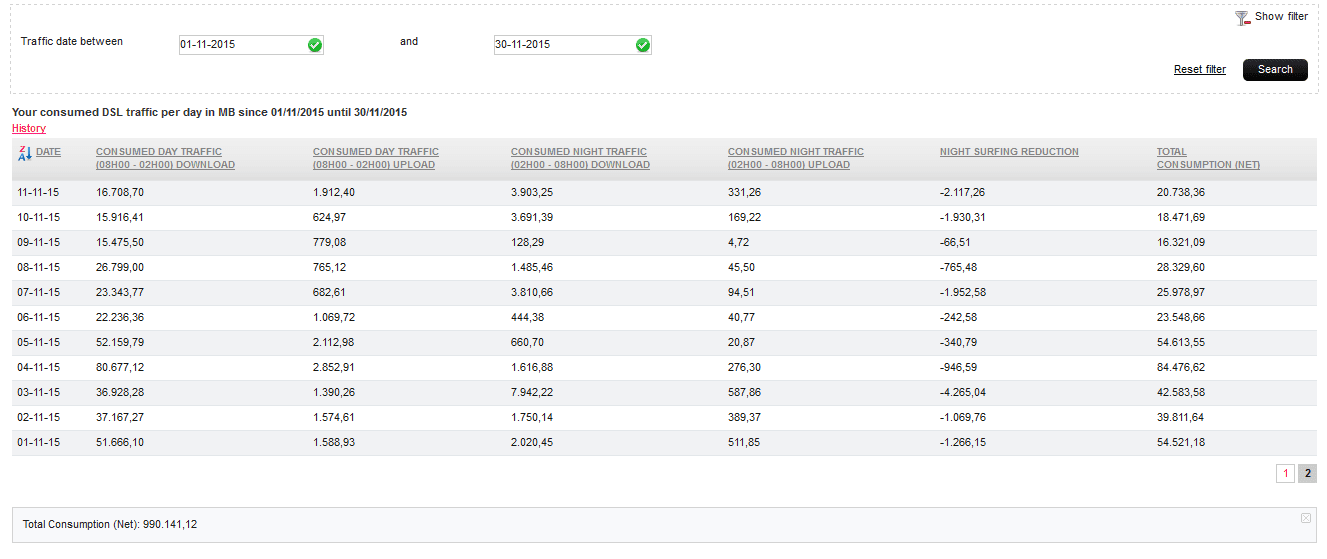
Task: Sort by Consumed Night Traffic Download column
Action: coord(580,158)
